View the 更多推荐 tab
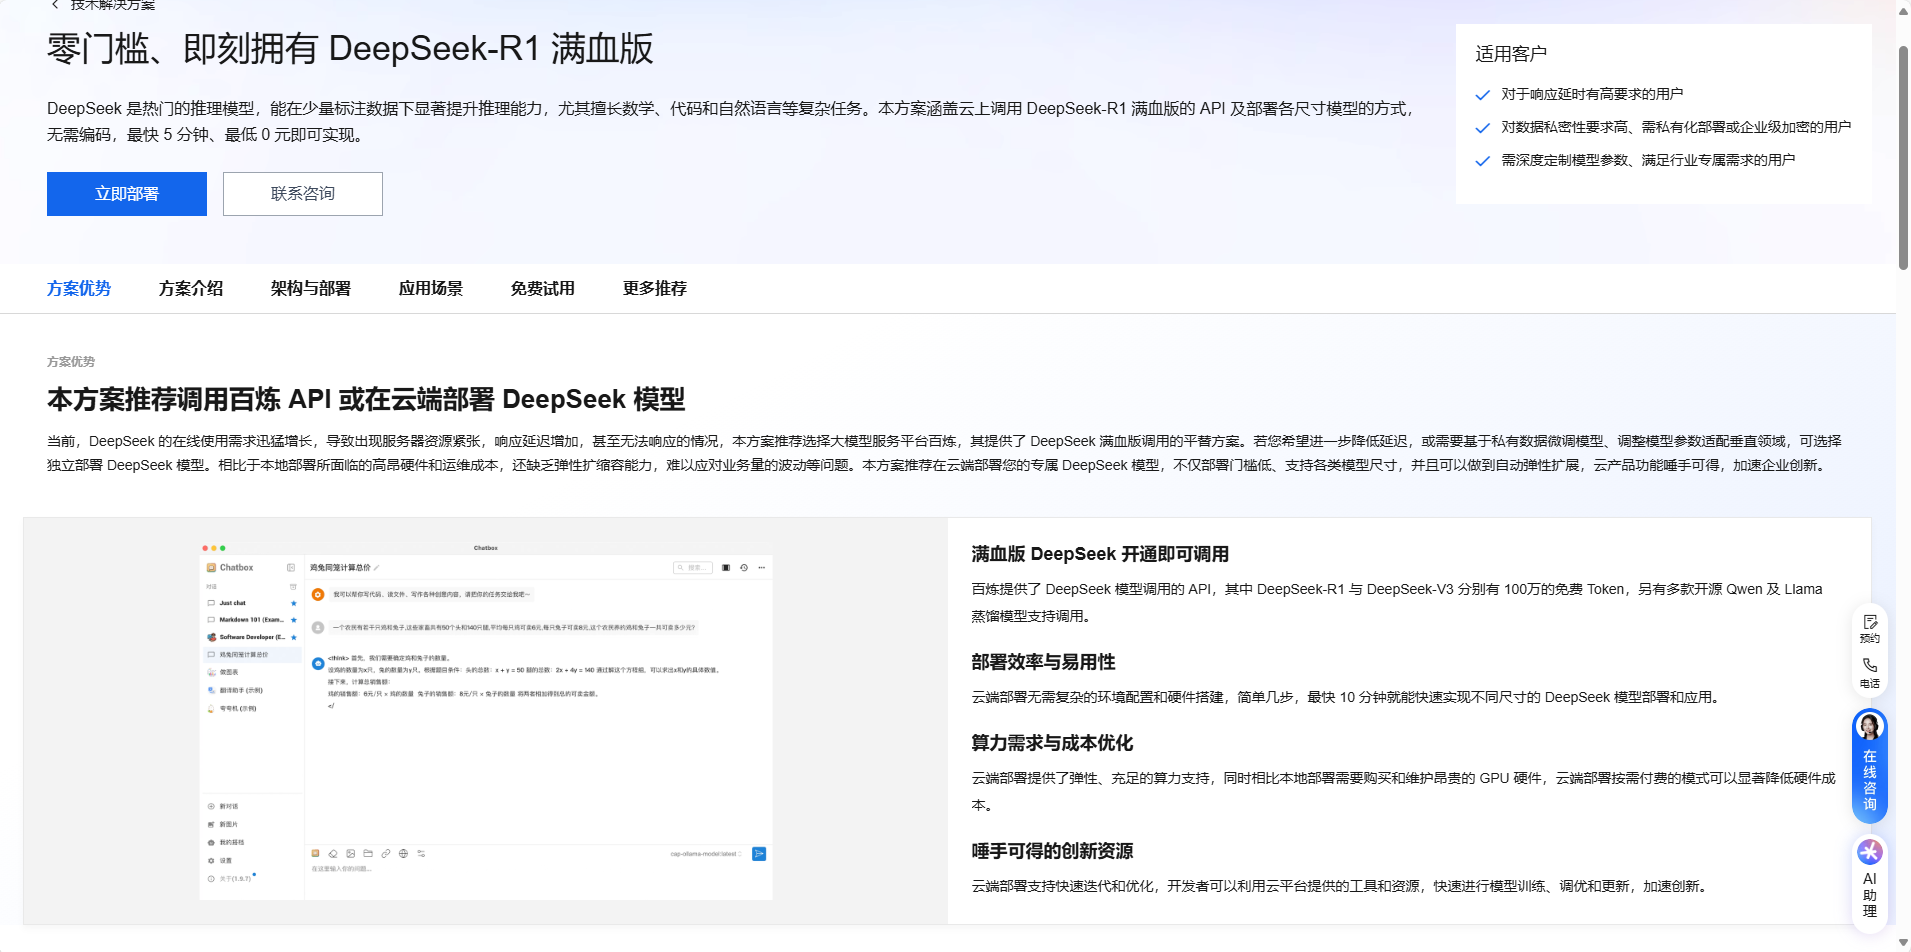The image size is (1911, 952). pos(655,288)
